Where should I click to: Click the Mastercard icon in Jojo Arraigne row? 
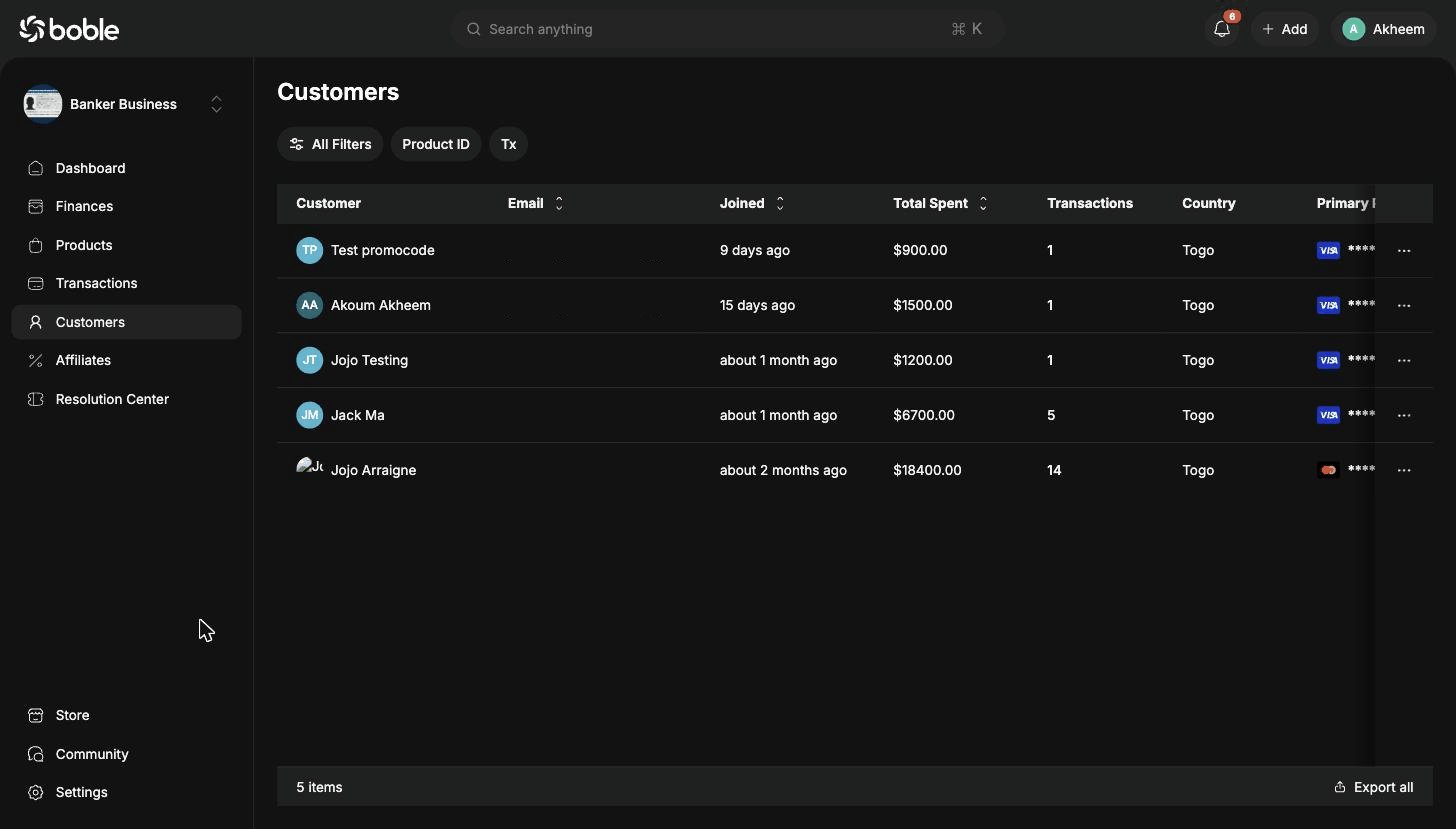point(1328,470)
